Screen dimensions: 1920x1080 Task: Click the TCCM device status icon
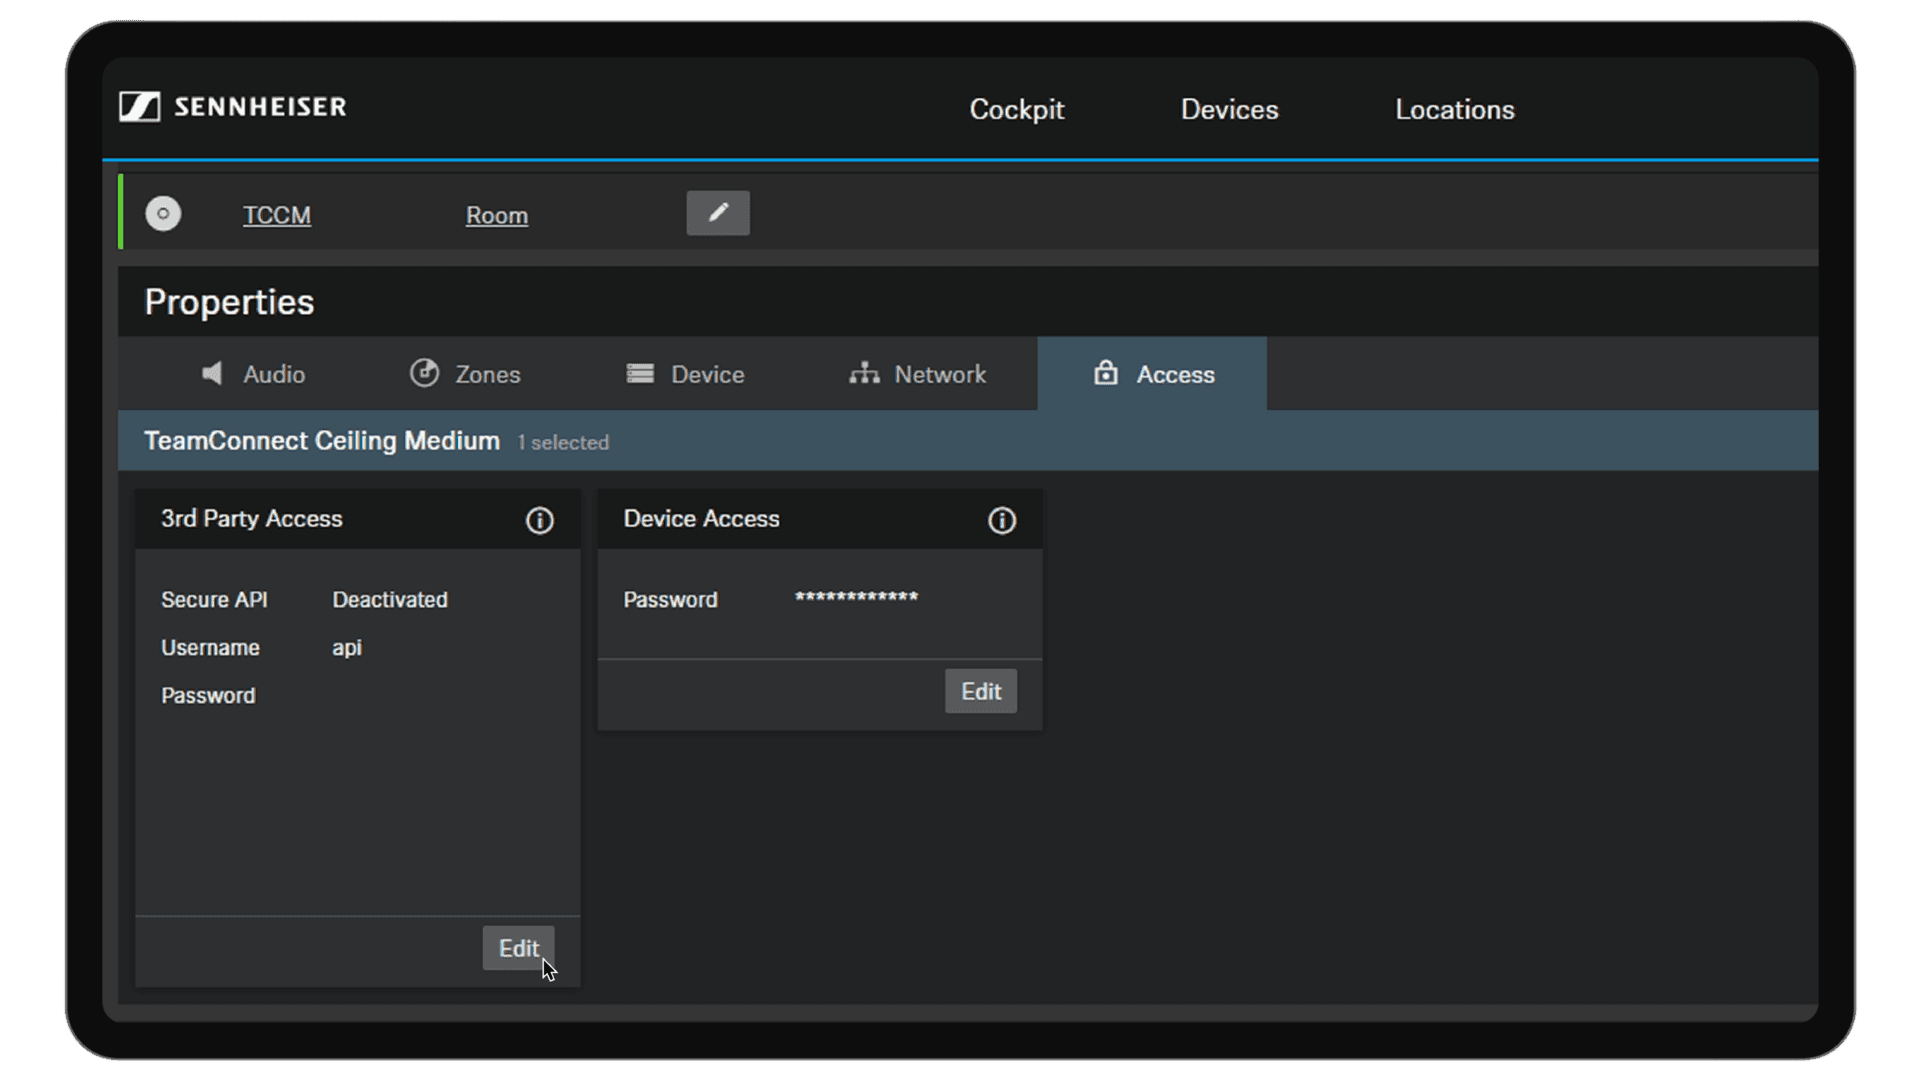(x=163, y=213)
